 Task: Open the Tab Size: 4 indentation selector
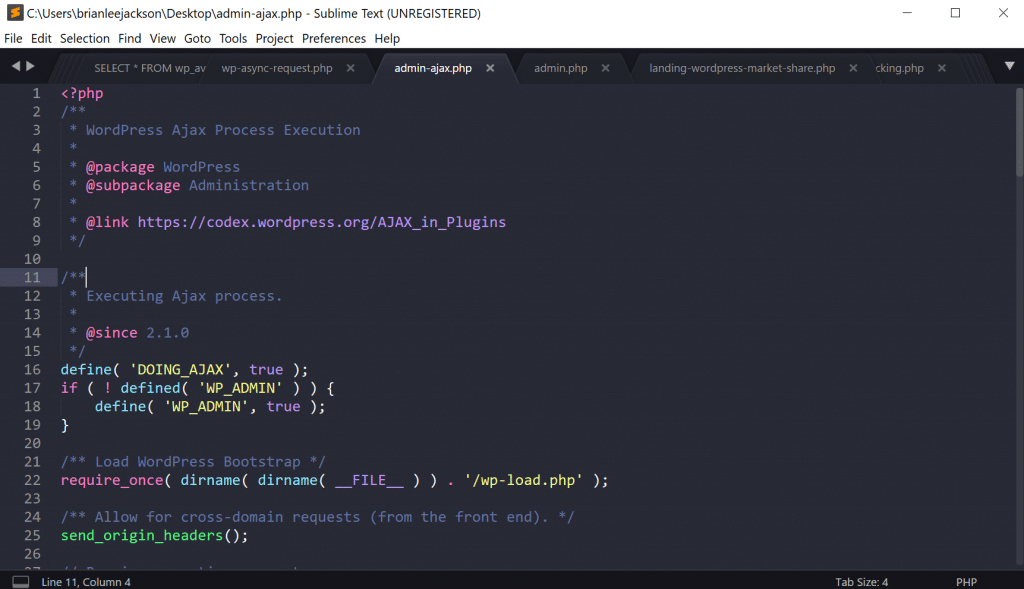coord(861,581)
